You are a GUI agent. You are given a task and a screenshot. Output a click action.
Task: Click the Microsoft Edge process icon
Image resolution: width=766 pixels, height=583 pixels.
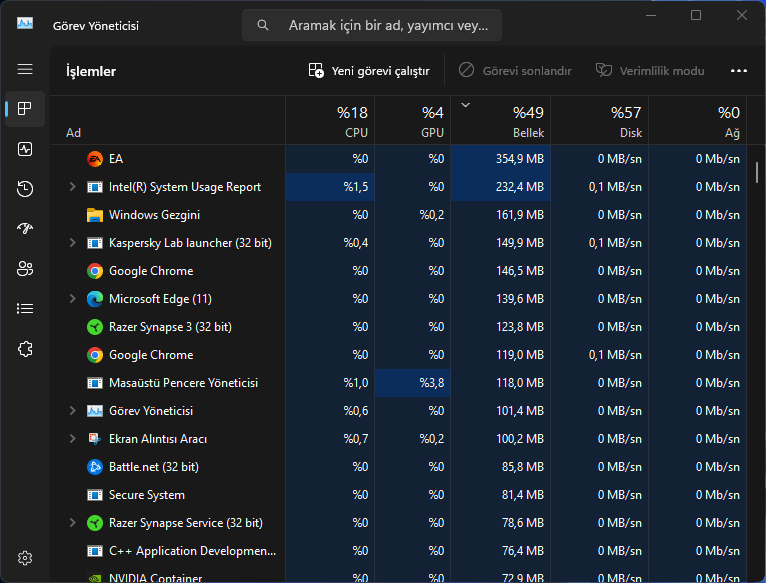[x=95, y=299]
